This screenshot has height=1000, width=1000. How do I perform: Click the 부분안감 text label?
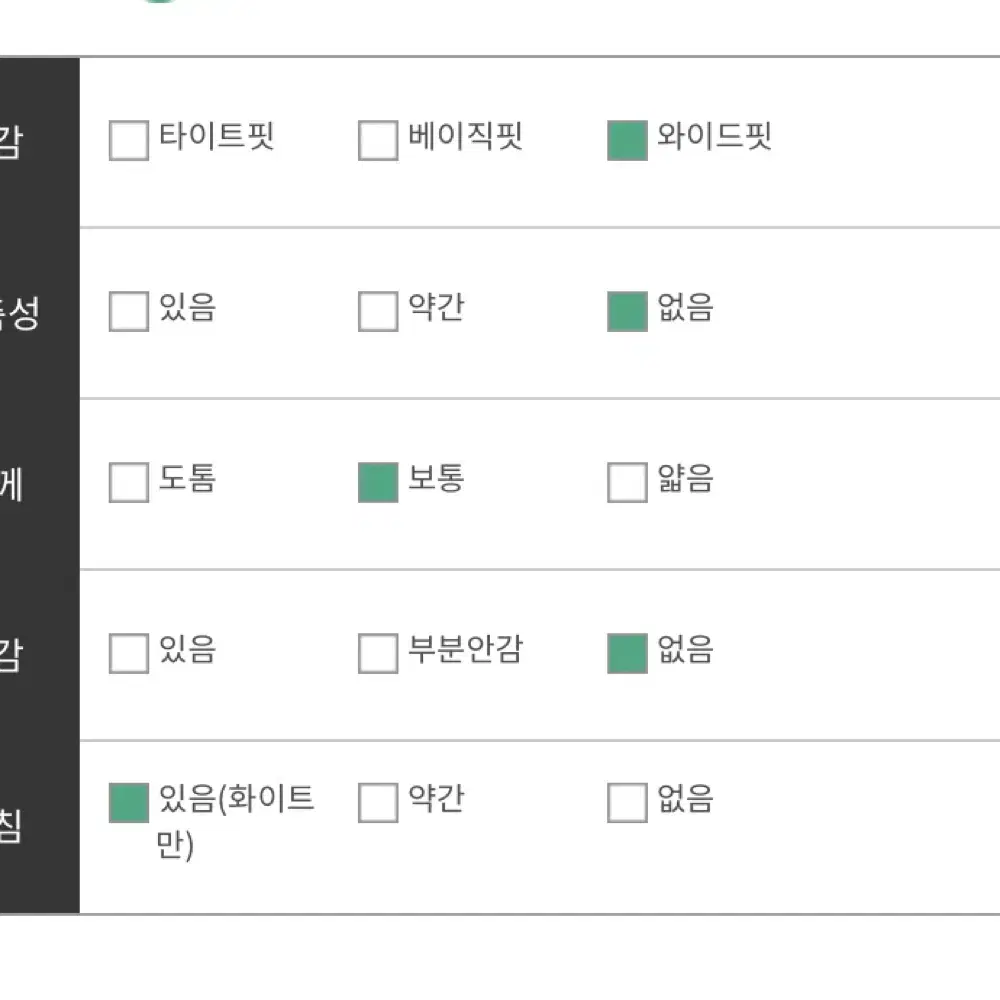click(x=466, y=649)
